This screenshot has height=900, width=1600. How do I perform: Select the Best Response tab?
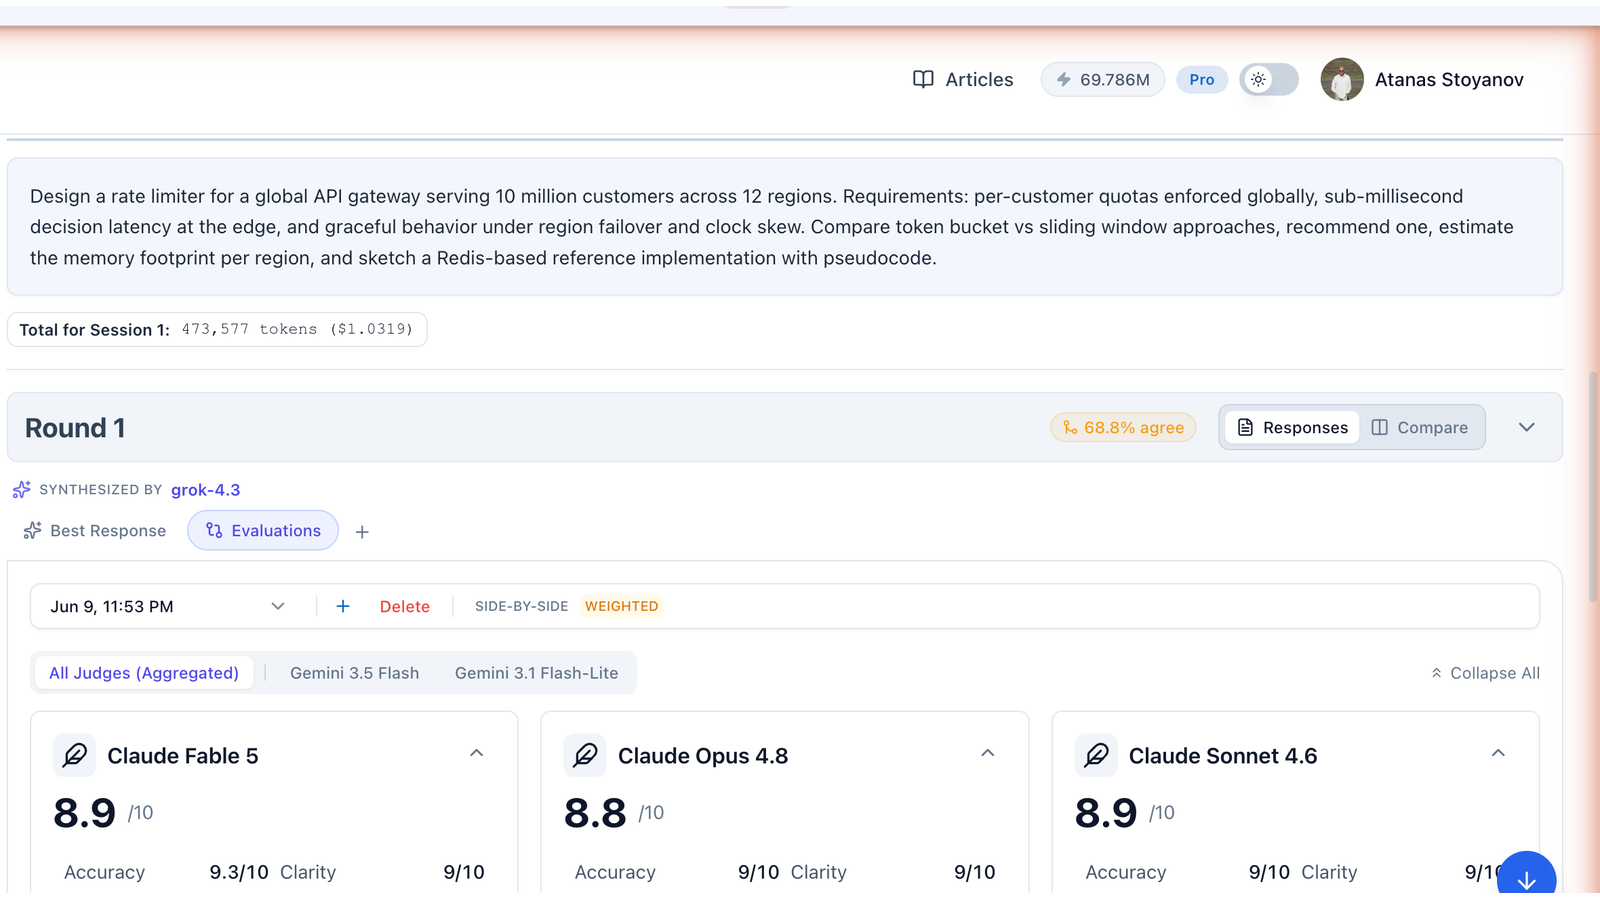click(95, 530)
